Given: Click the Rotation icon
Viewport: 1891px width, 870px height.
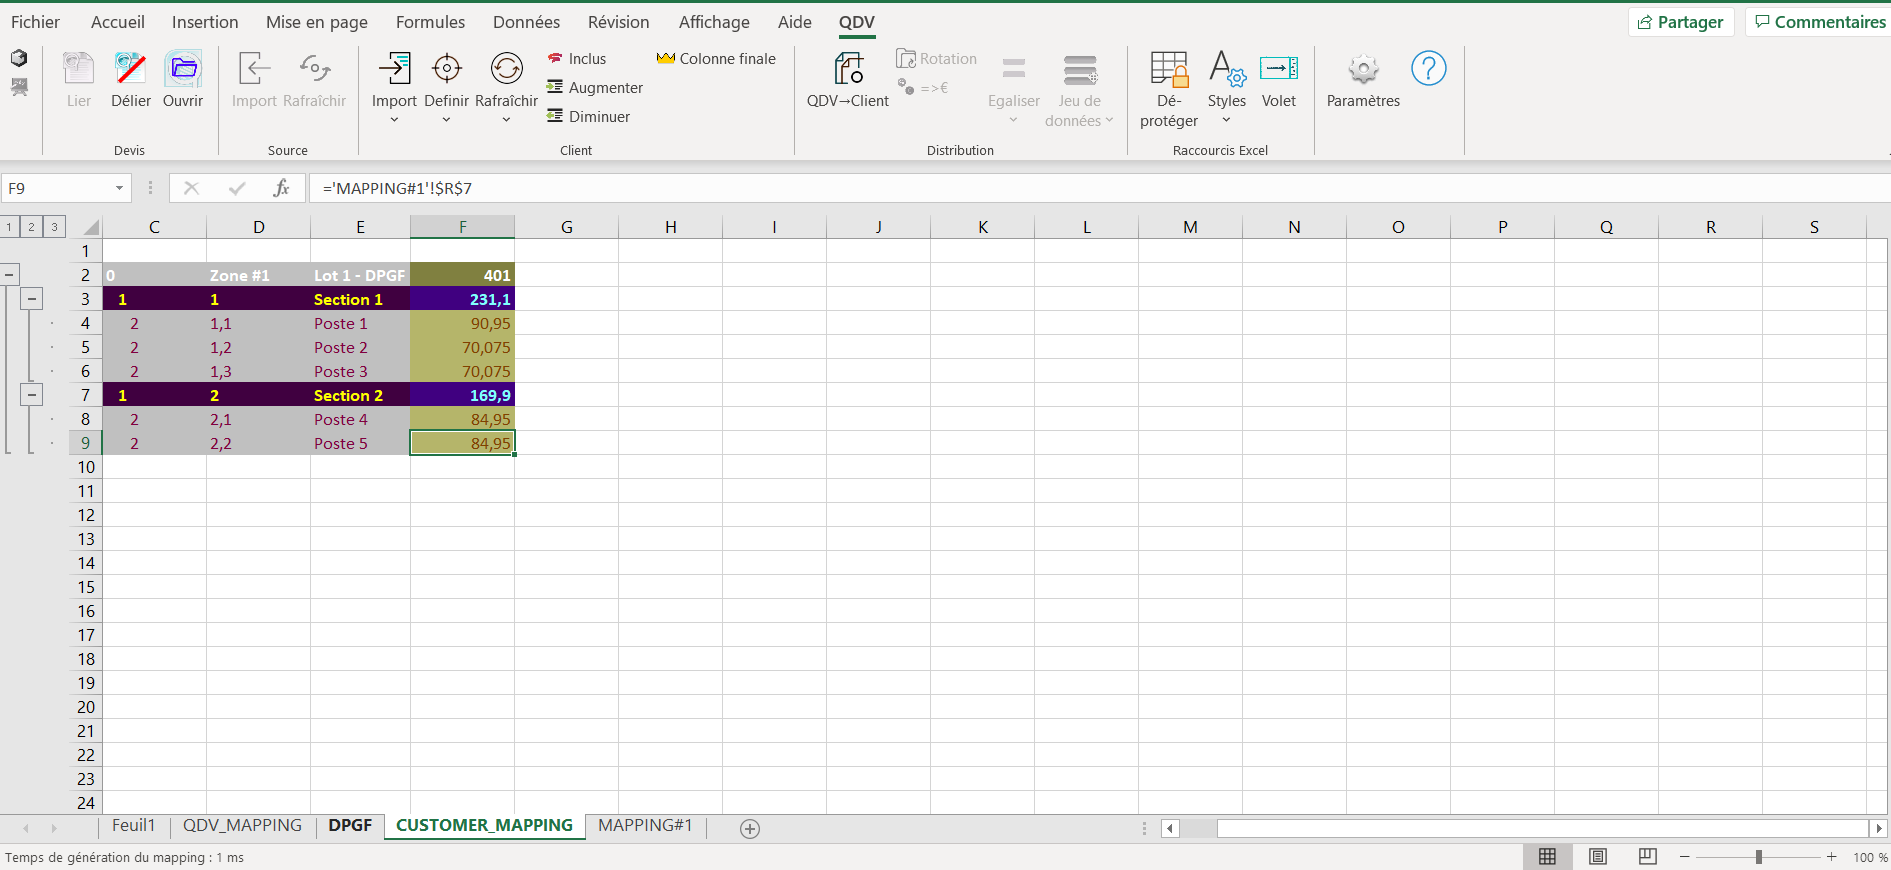Looking at the screenshot, I should click(906, 59).
